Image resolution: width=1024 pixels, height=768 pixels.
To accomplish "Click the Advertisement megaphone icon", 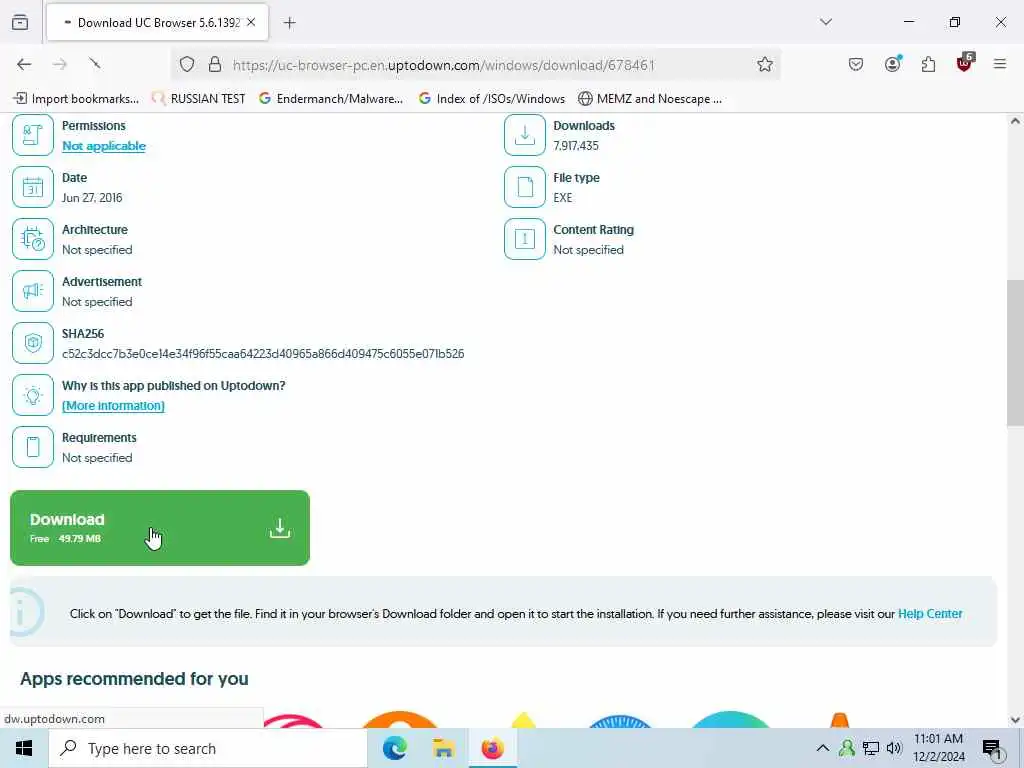I will 33,291.
